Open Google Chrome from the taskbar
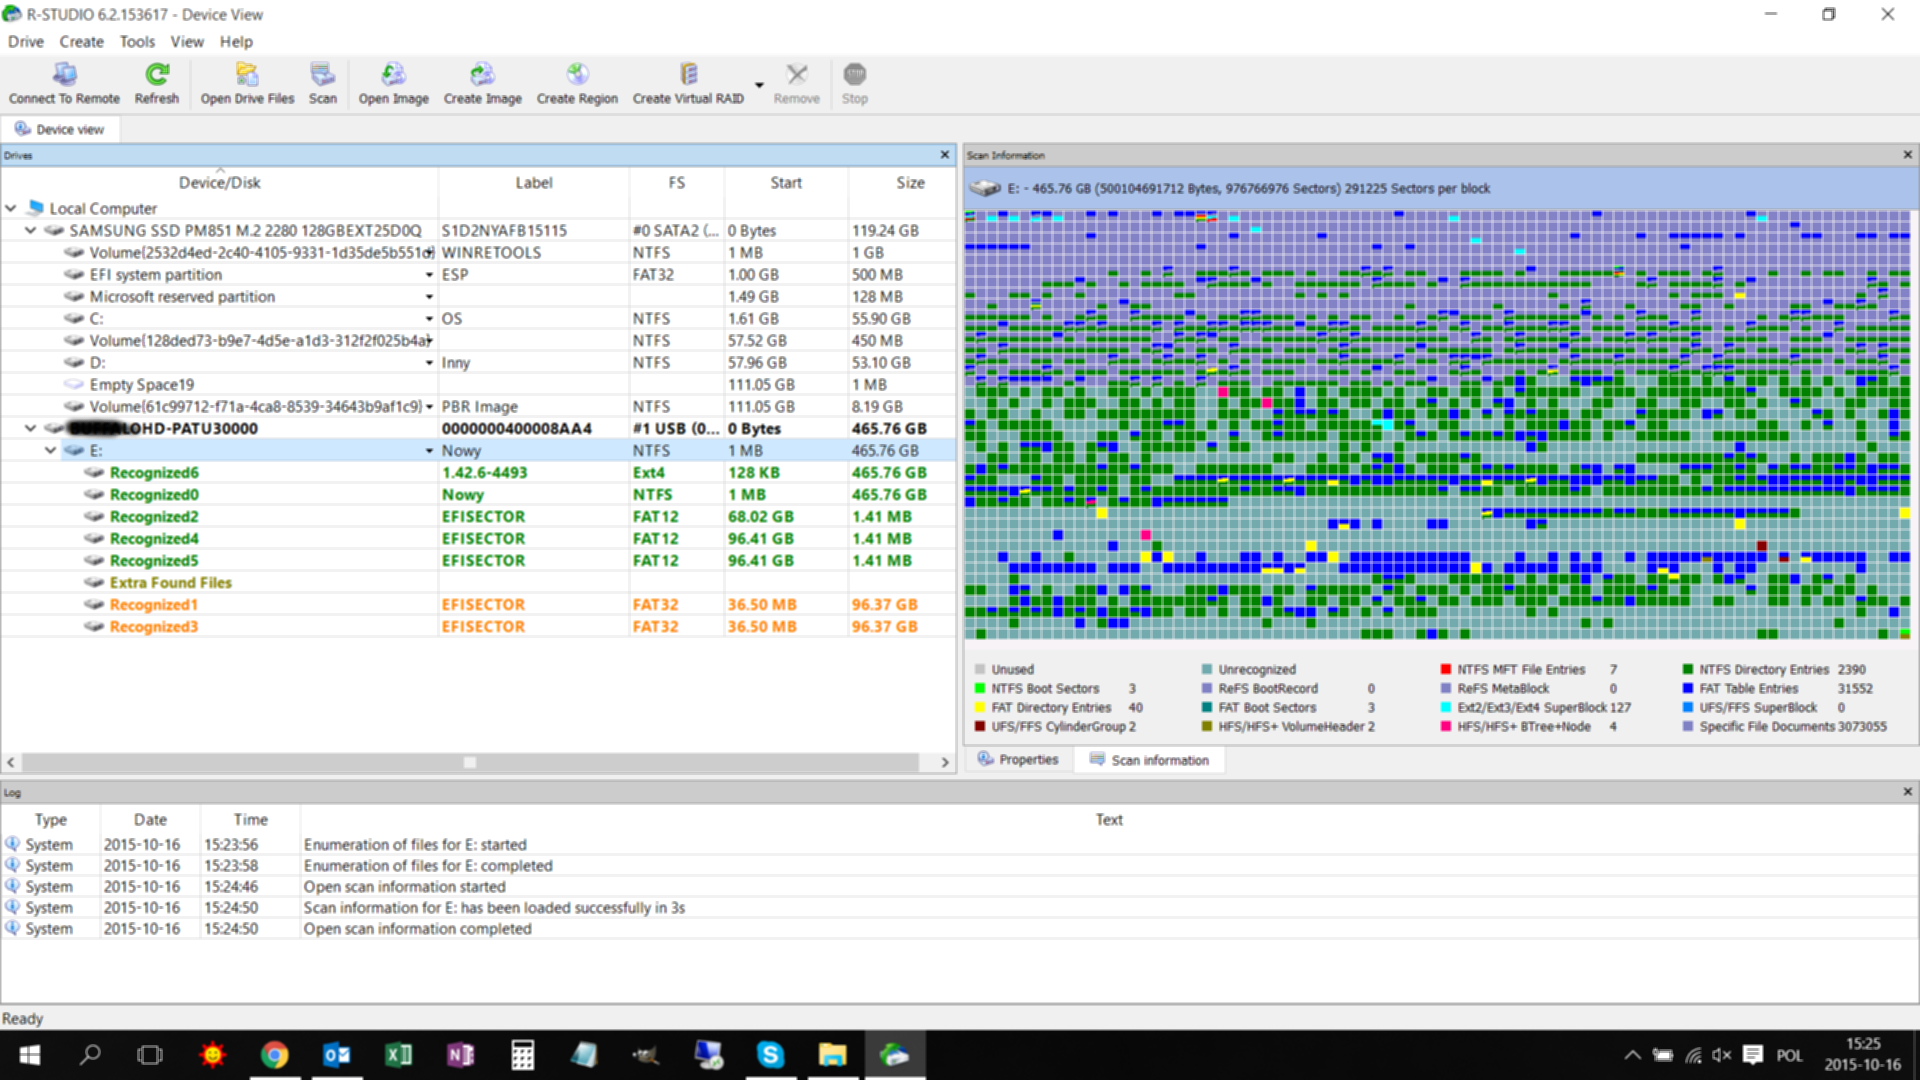 tap(274, 1055)
